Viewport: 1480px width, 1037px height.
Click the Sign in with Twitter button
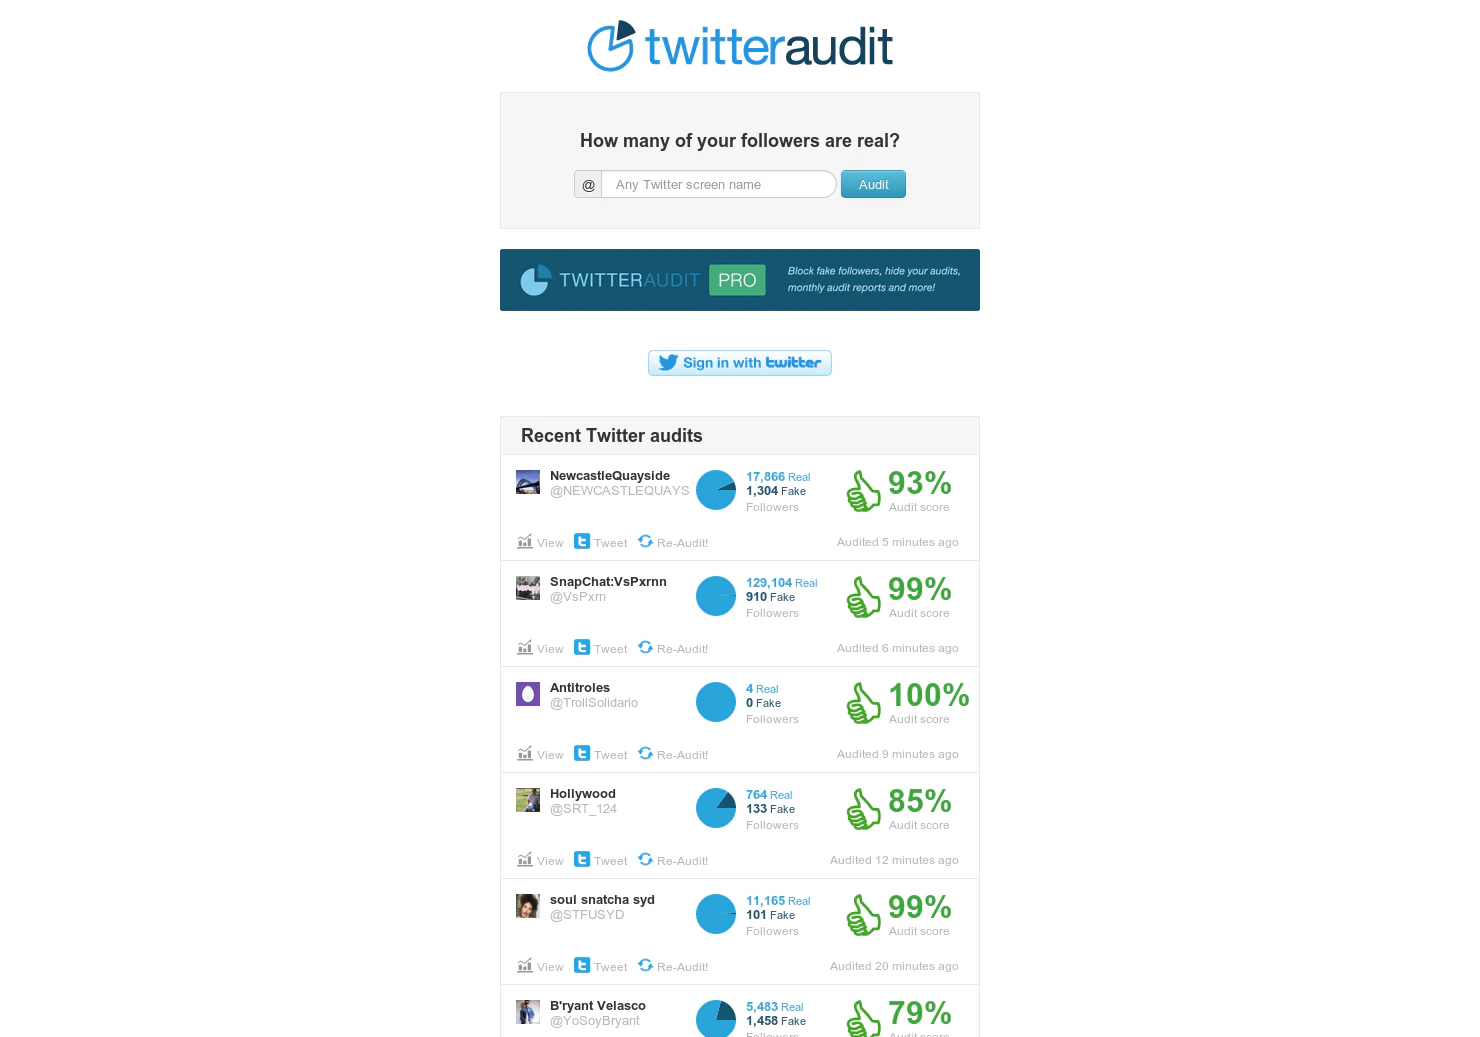pos(740,363)
